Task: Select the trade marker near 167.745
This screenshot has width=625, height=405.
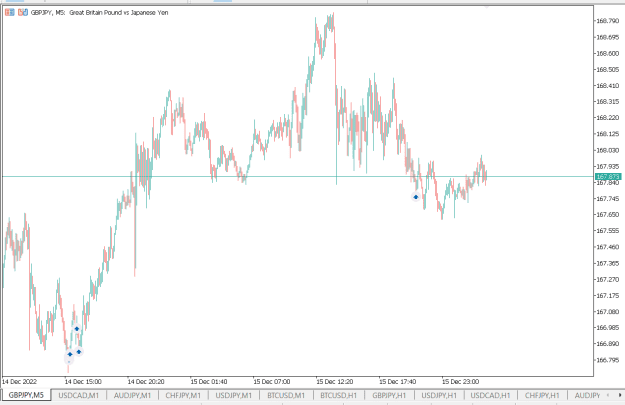Action: pos(416,197)
